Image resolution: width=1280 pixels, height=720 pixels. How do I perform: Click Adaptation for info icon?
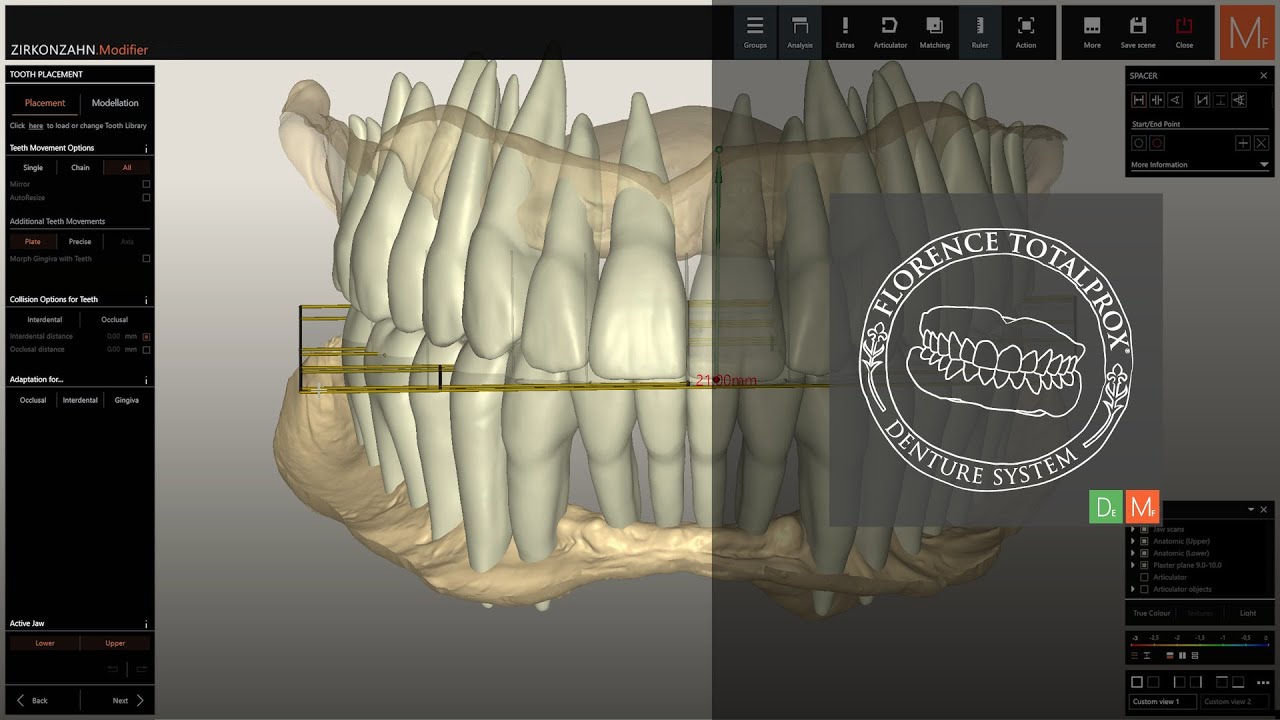146,380
